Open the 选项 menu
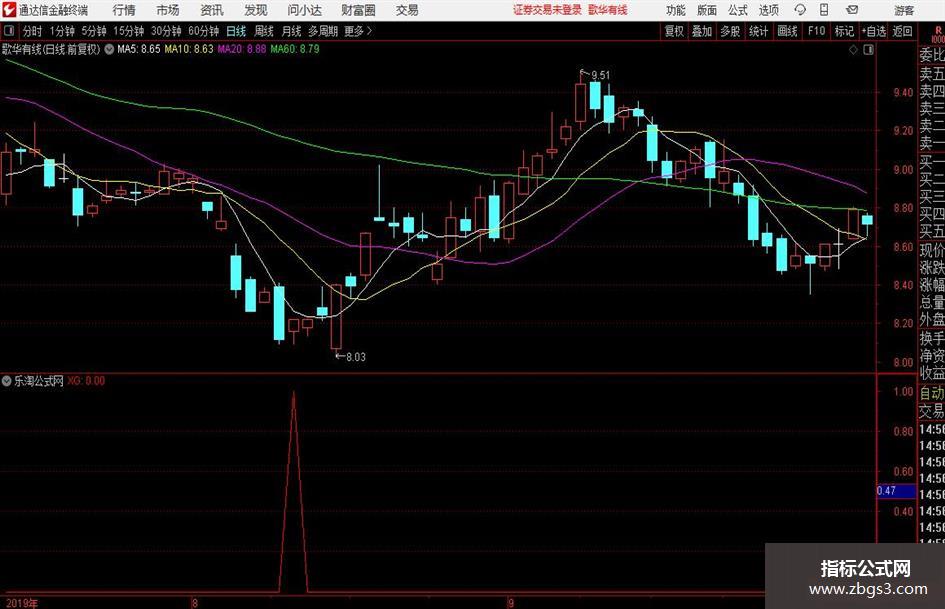This screenshot has height=609, width=945. pyautogui.click(x=769, y=10)
